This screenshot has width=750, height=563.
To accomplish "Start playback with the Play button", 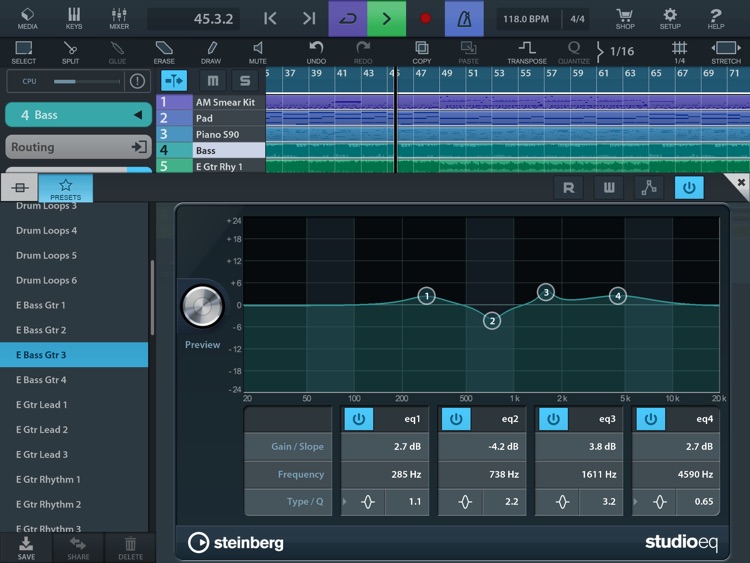I will point(386,19).
